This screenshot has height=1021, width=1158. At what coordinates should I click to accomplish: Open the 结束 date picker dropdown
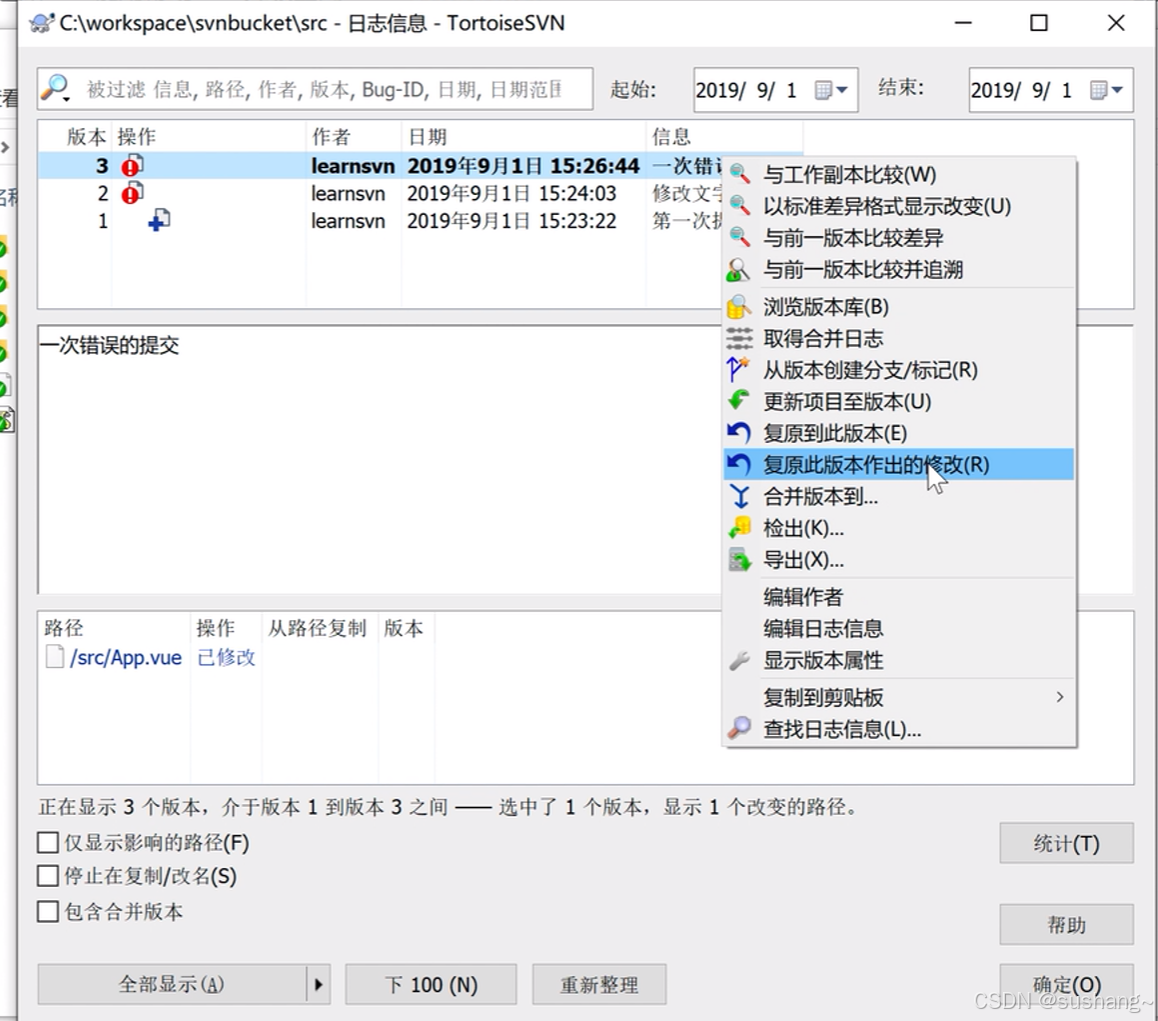coord(1107,90)
